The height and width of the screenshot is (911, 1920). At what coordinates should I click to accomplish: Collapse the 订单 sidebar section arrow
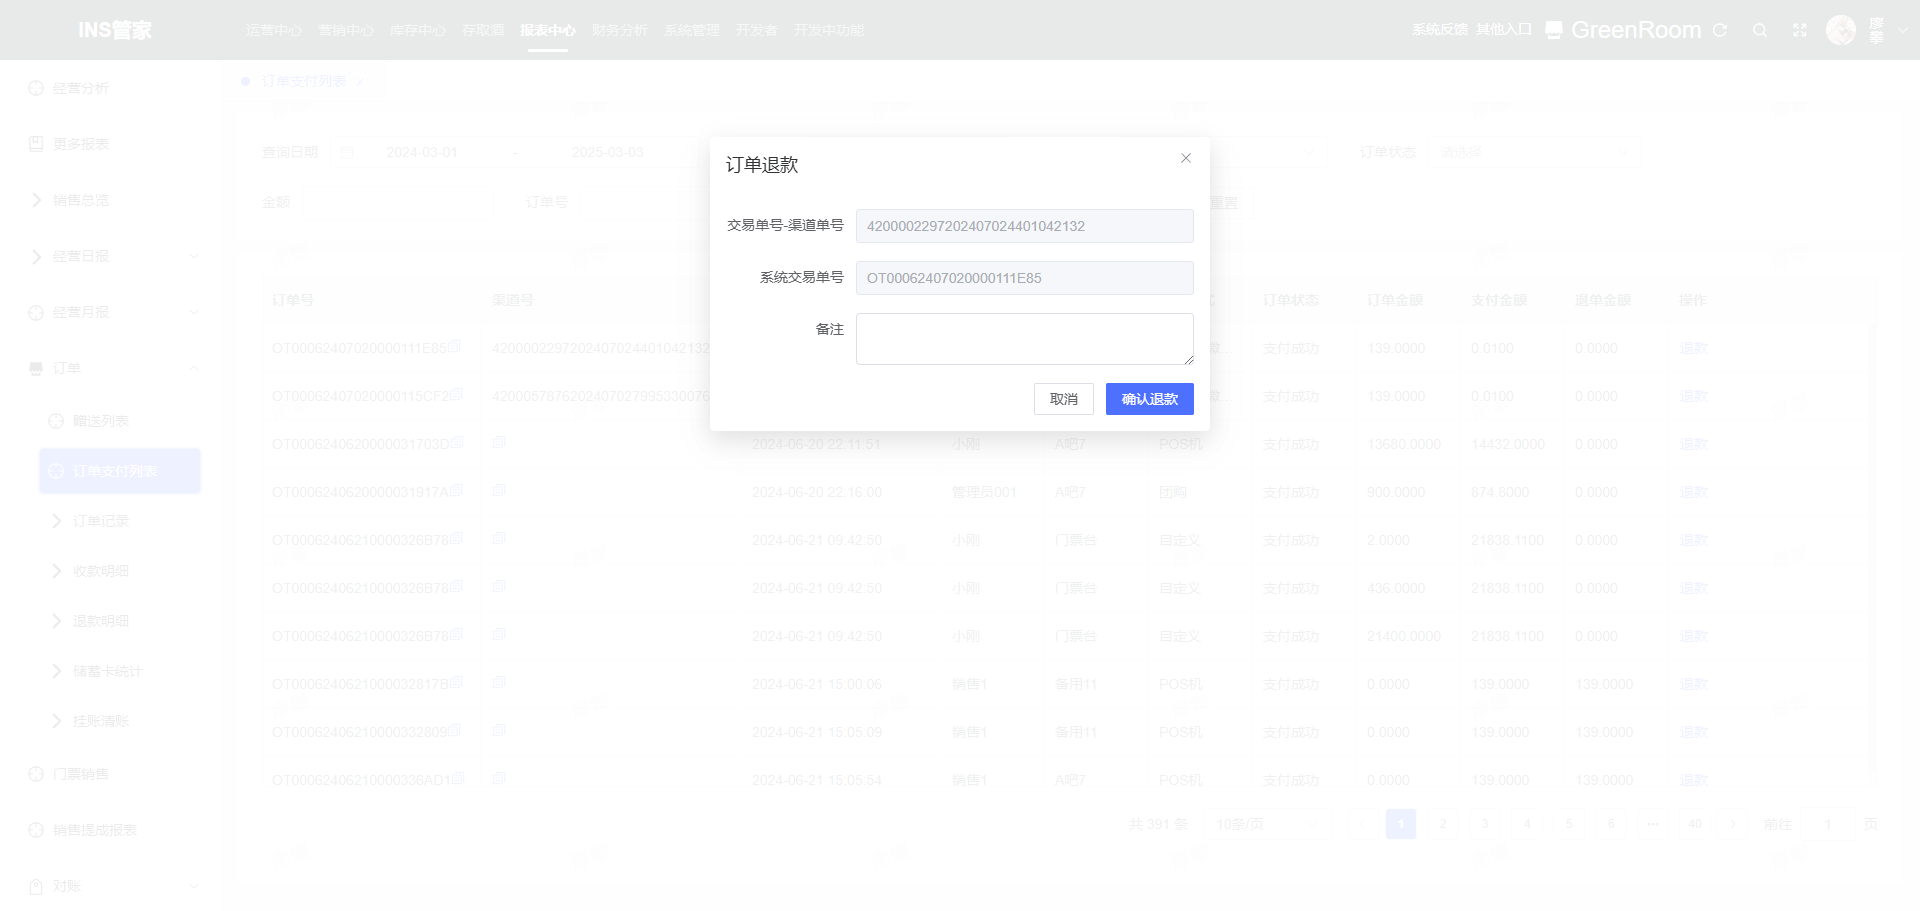coord(194,368)
